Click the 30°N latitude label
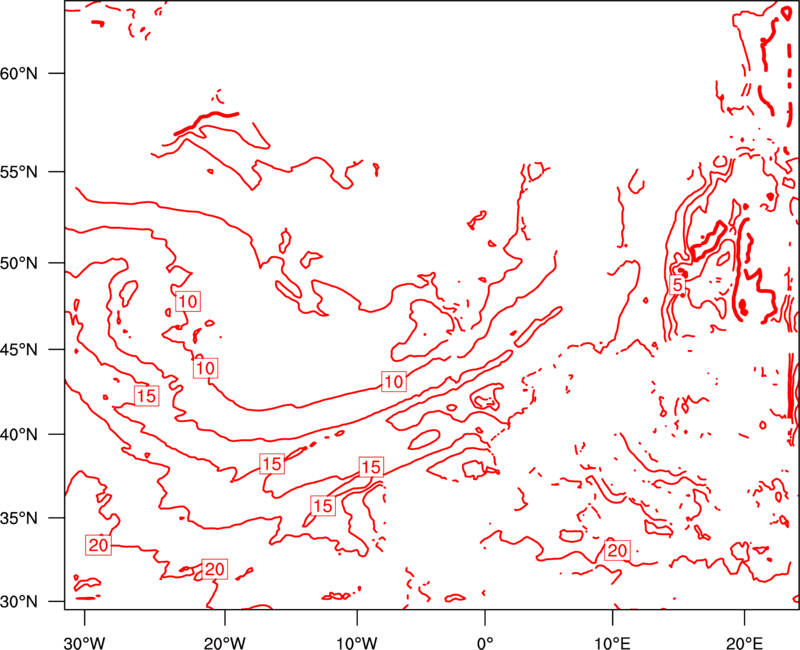This screenshot has width=800, height=650. pos(19,602)
